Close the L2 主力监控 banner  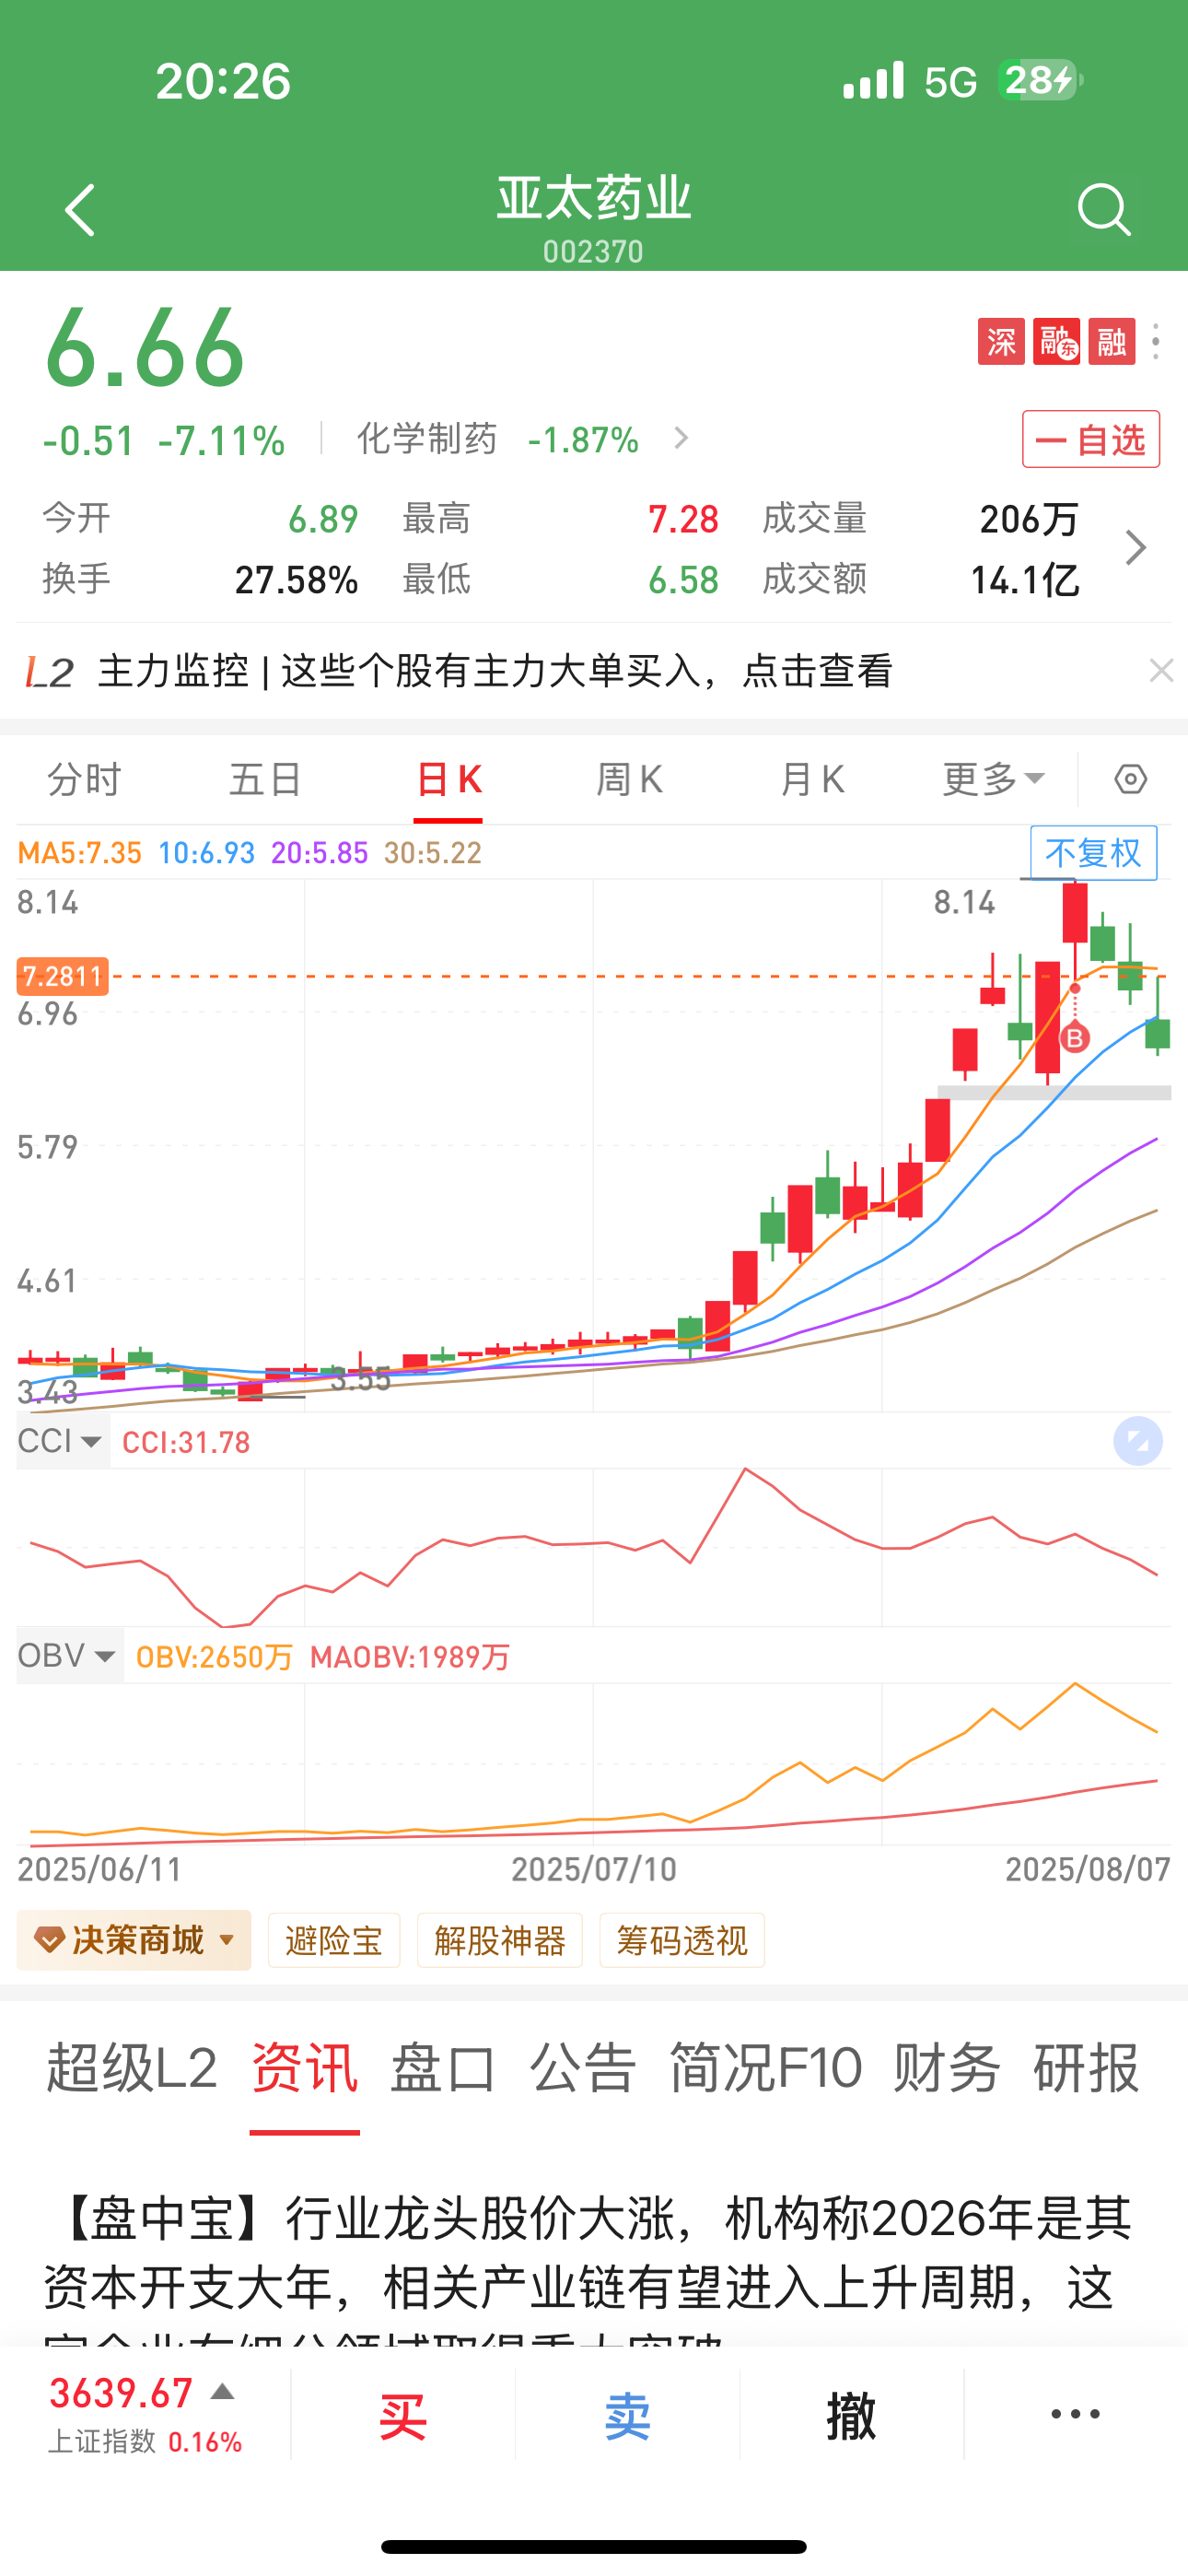1161,670
